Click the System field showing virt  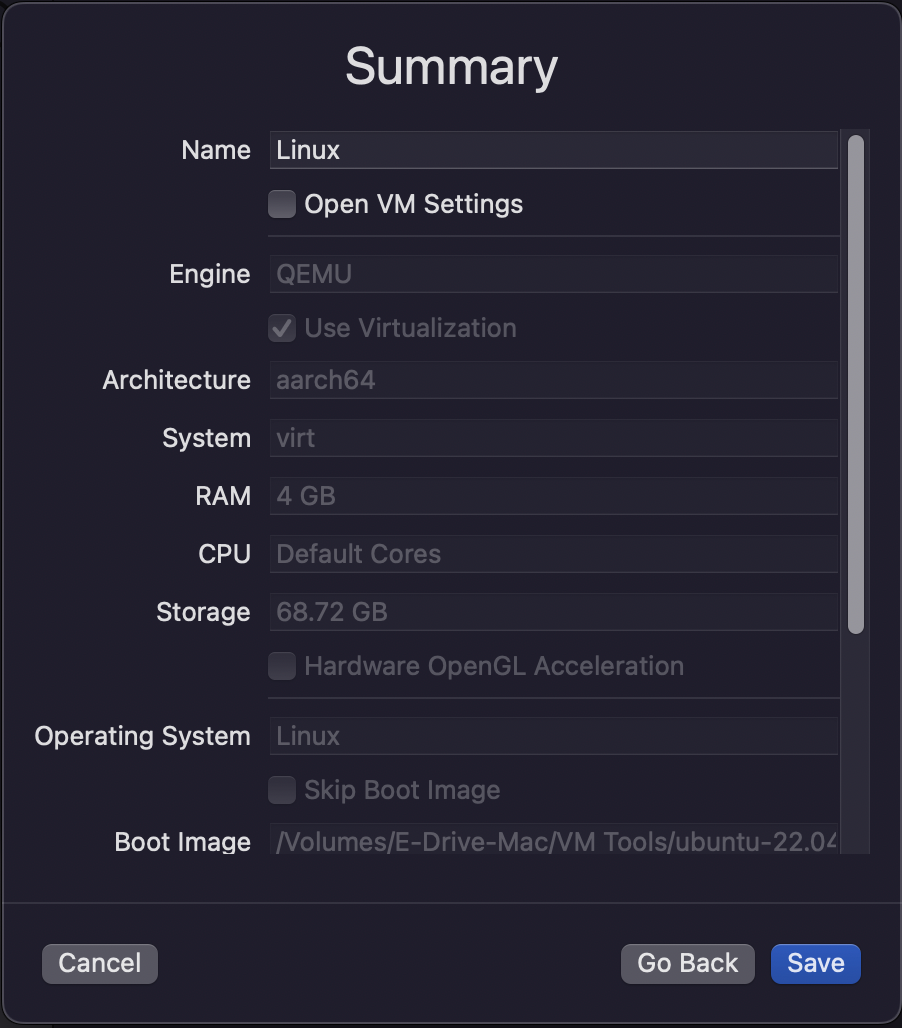coord(554,438)
